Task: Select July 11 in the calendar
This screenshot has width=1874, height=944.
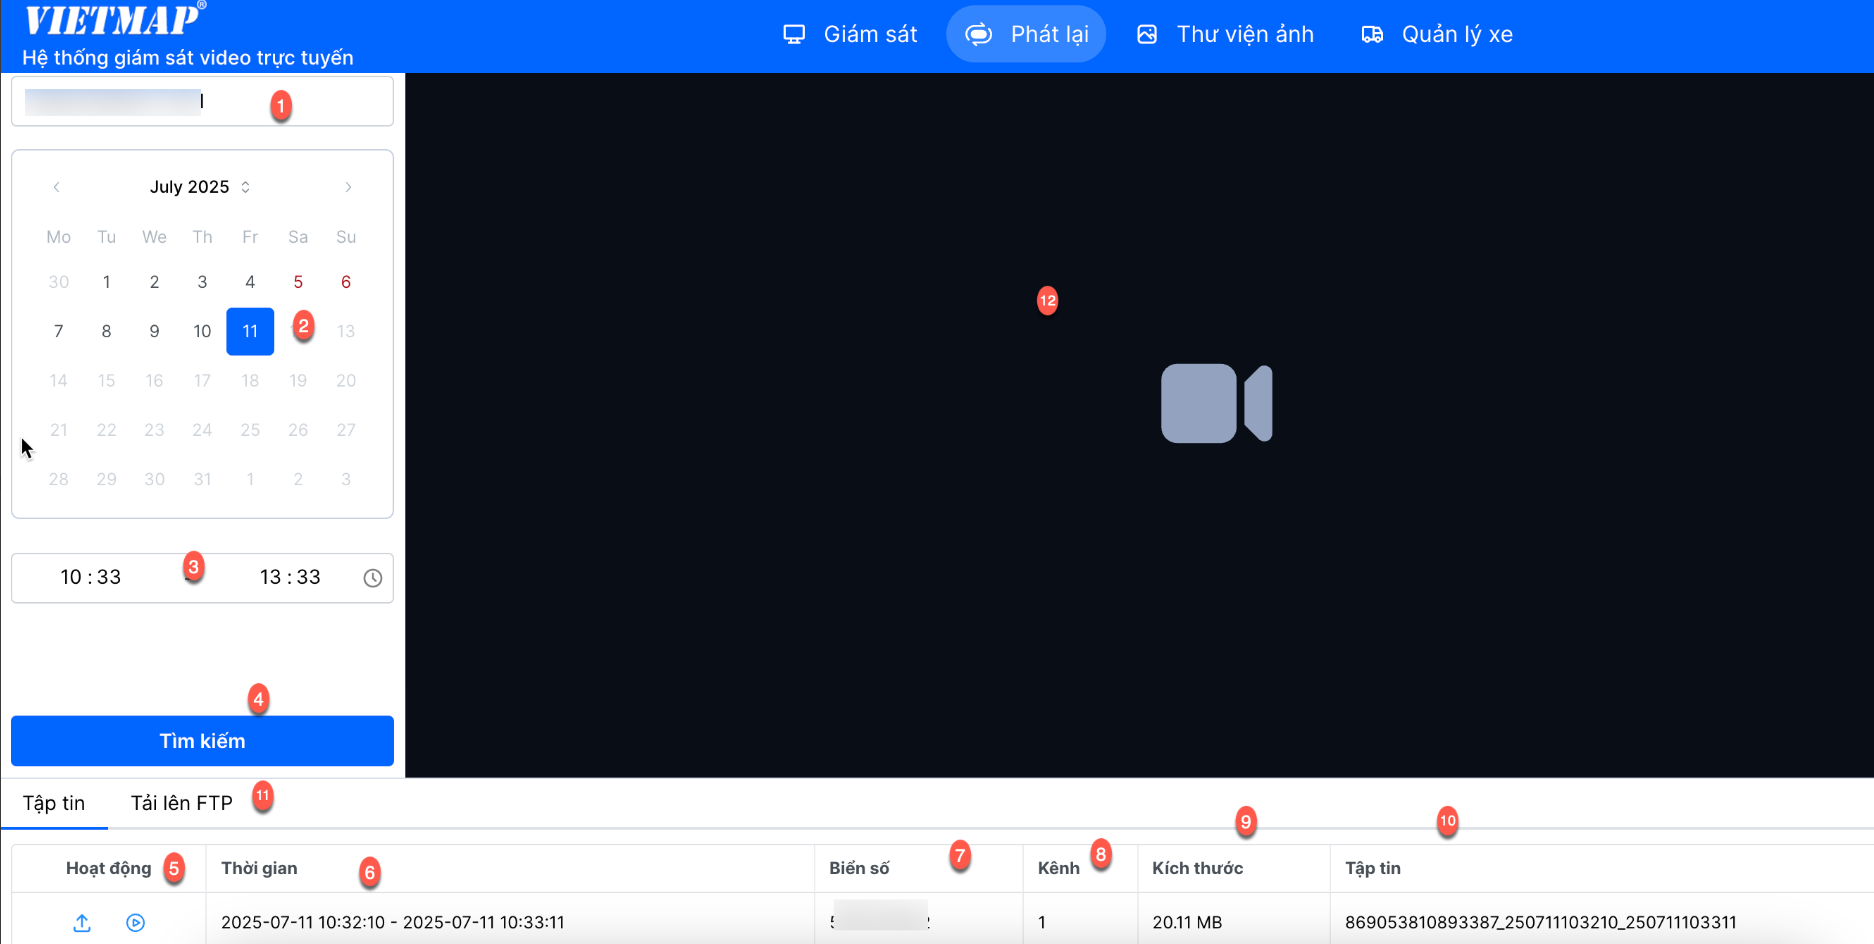Action: pyautogui.click(x=250, y=331)
